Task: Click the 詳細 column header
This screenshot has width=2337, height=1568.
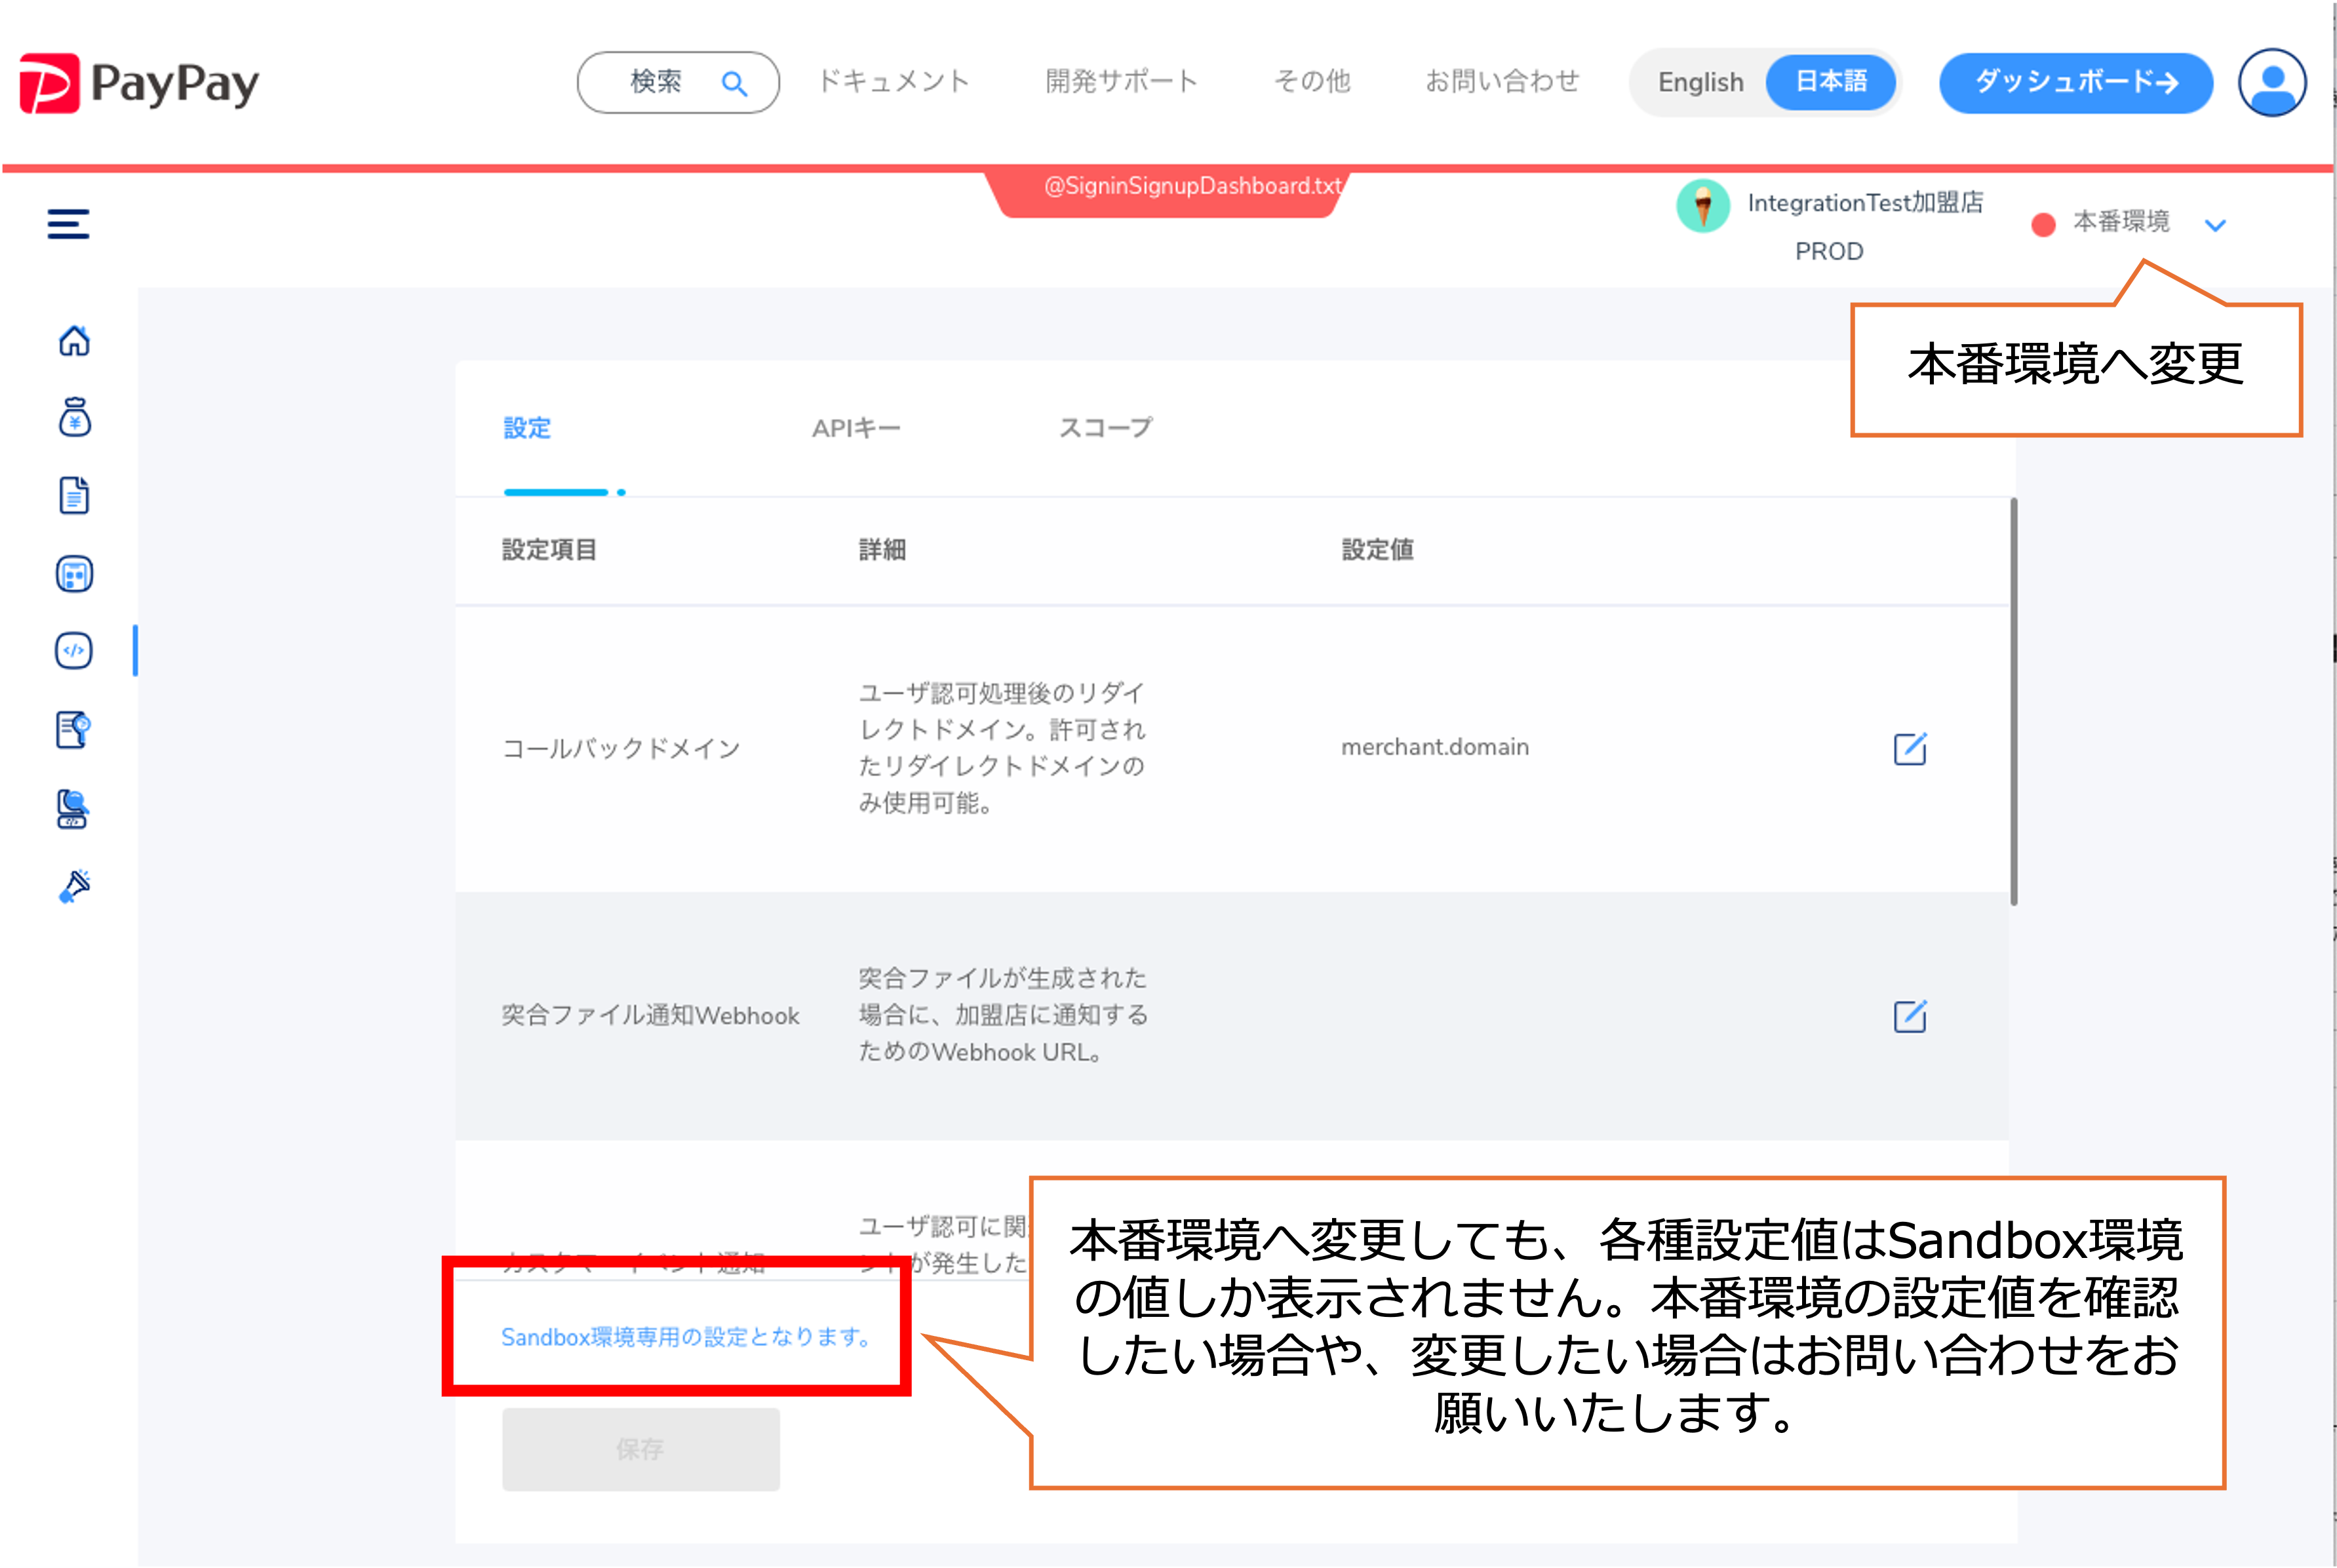Action: point(882,550)
